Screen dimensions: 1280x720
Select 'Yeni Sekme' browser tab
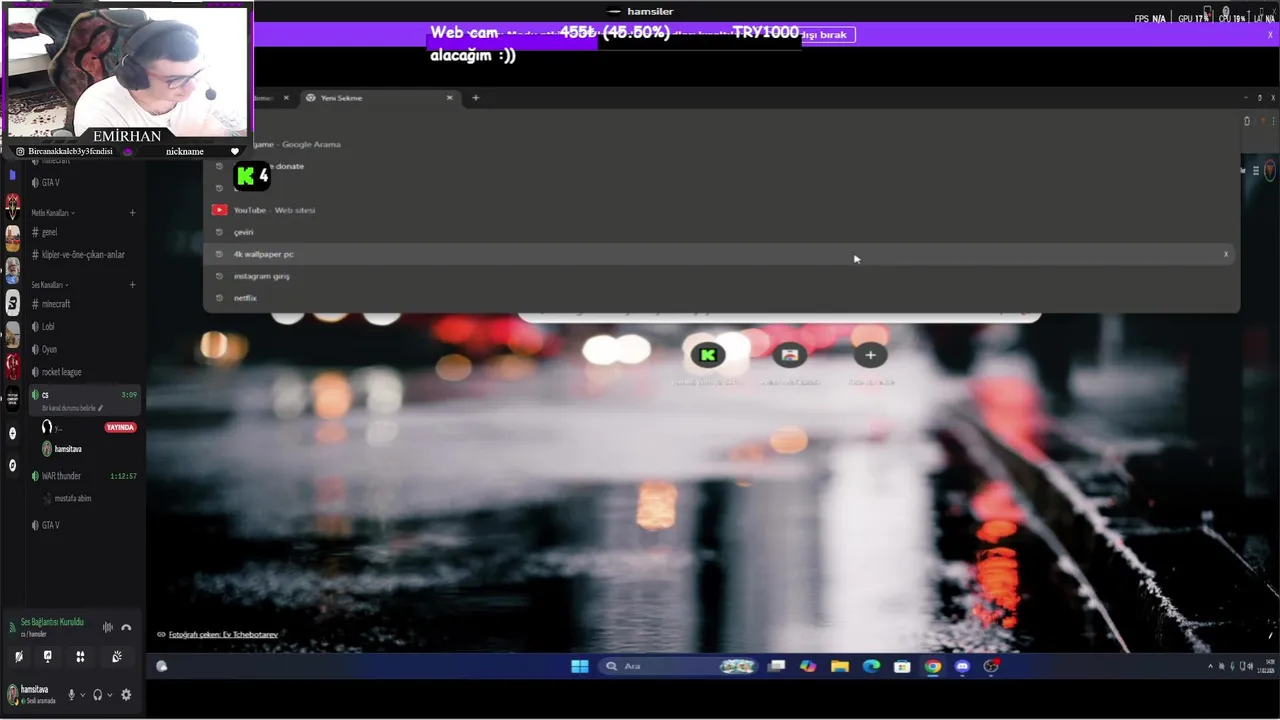coord(380,98)
